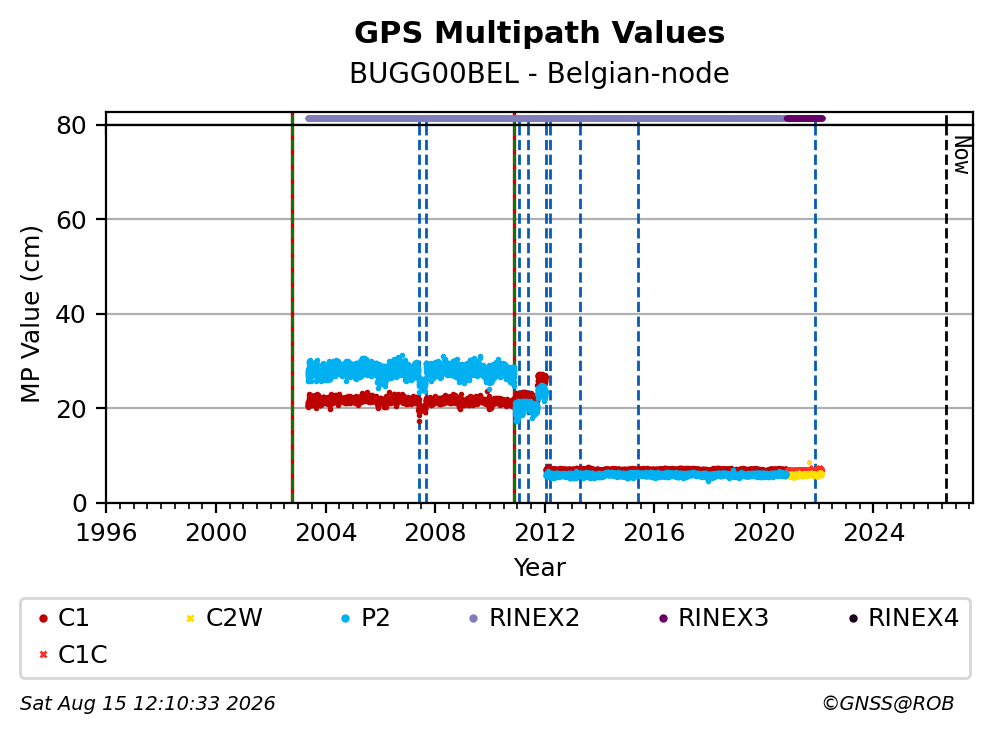Click the RINEX4 legend entry
This screenshot has width=992, height=734.
[x=903, y=618]
